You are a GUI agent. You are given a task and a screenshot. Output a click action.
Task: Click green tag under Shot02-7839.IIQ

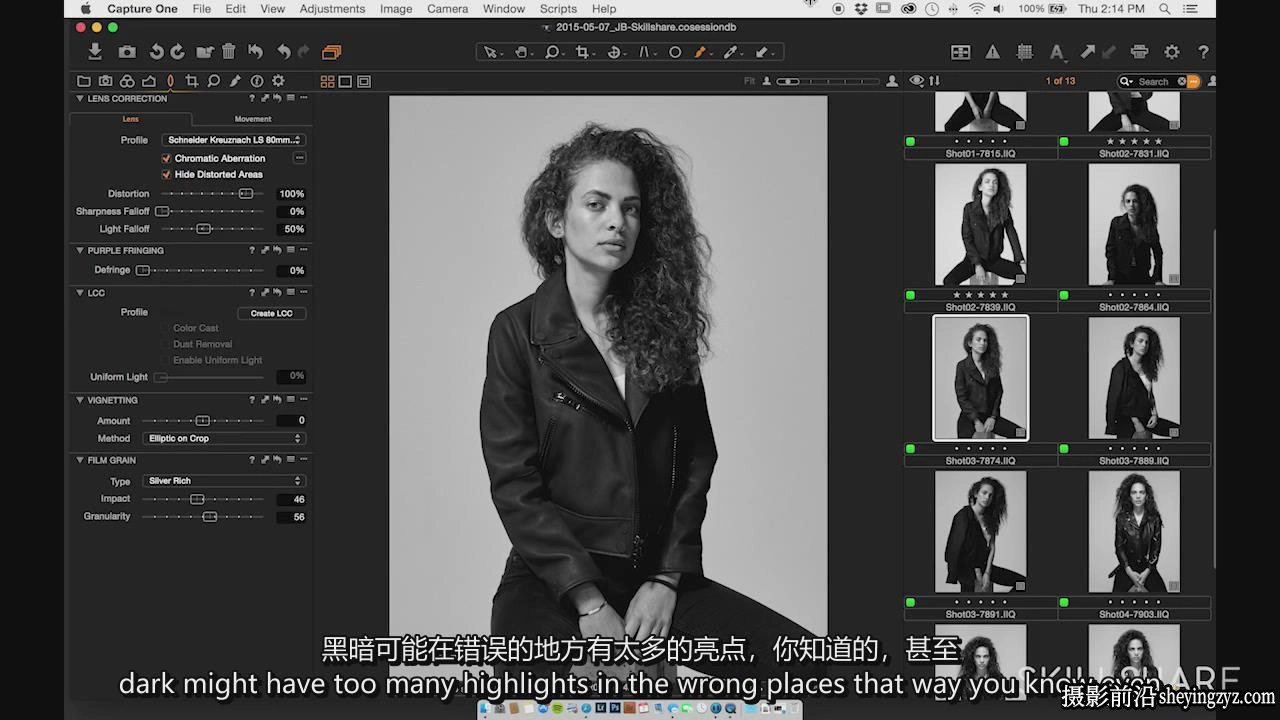(x=910, y=295)
